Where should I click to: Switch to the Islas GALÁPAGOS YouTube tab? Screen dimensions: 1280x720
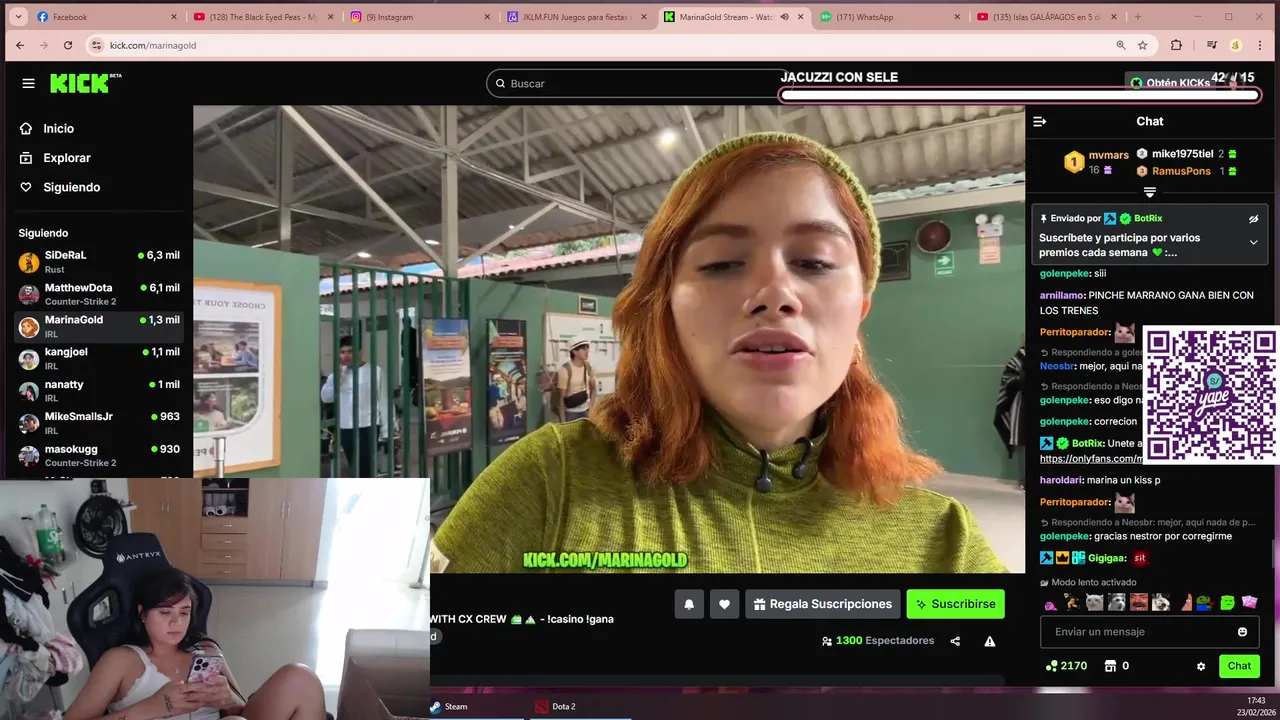[1045, 17]
